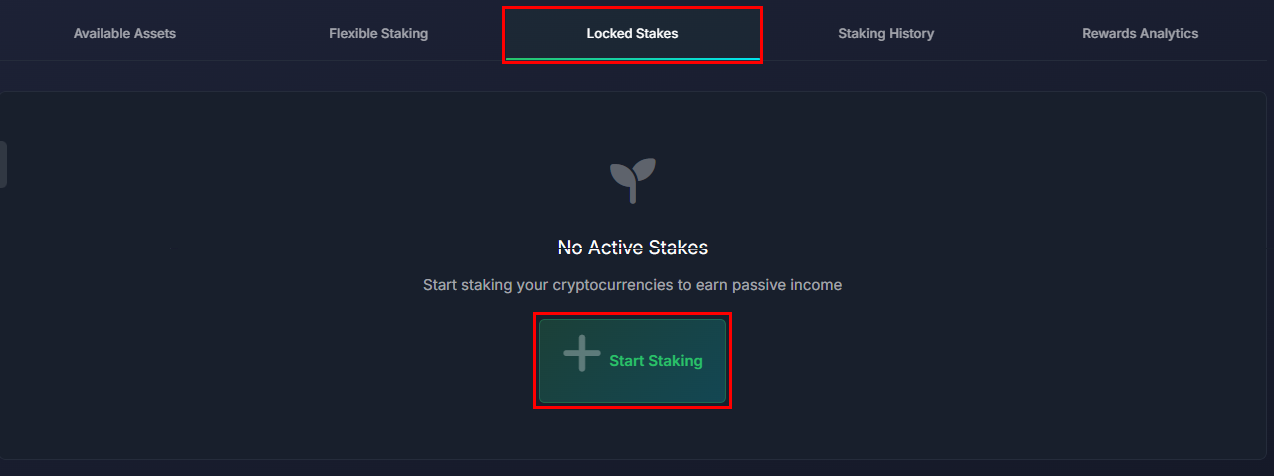Show the rewards analytics view
The image size is (1274, 476).
click(x=1139, y=34)
